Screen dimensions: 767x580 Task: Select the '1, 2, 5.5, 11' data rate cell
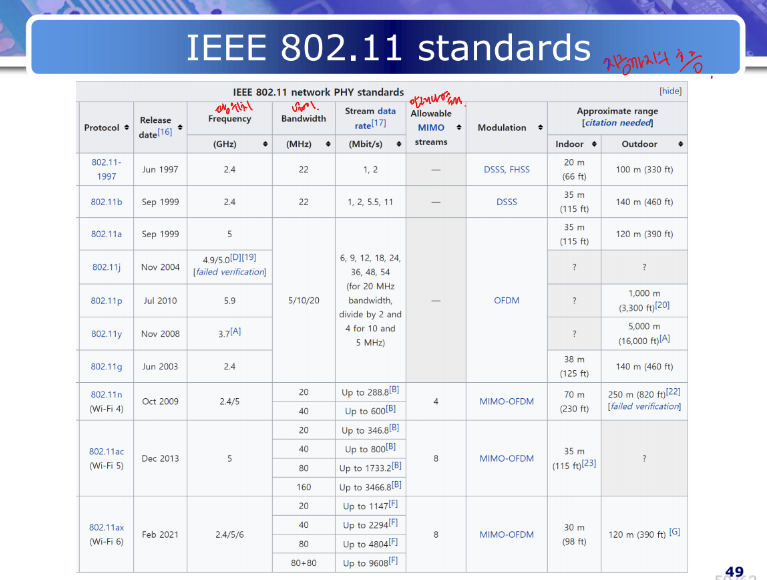pos(370,201)
